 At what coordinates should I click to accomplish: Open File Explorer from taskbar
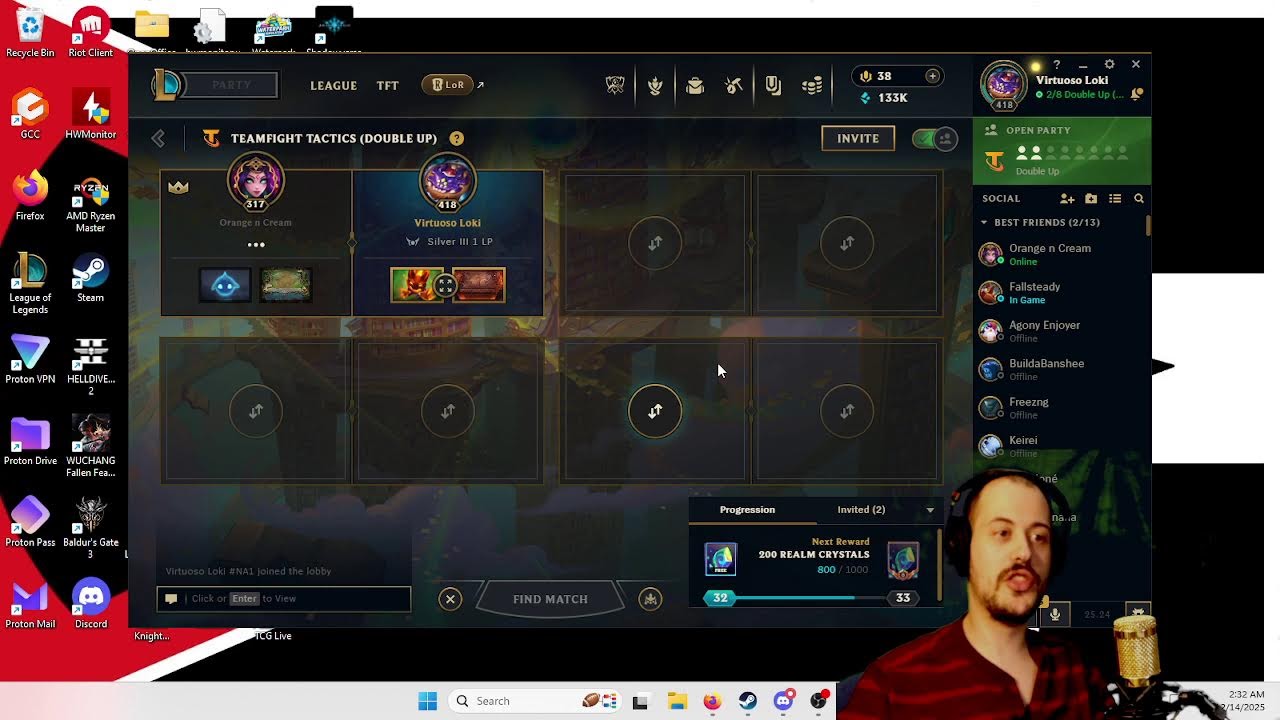tap(676, 701)
